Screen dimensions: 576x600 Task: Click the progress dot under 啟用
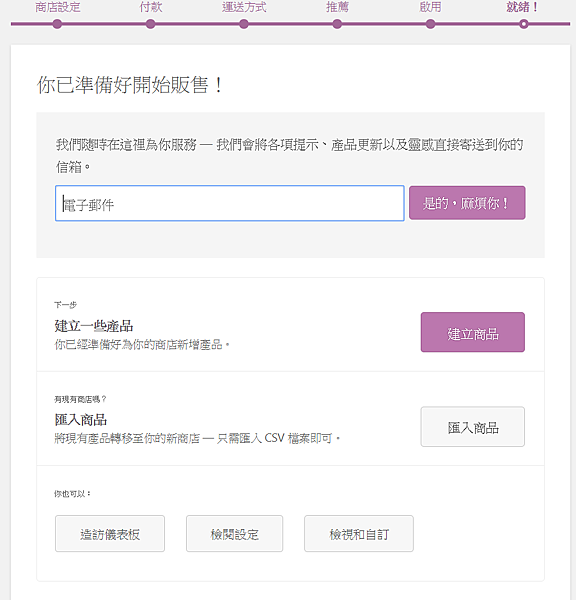coord(430,24)
